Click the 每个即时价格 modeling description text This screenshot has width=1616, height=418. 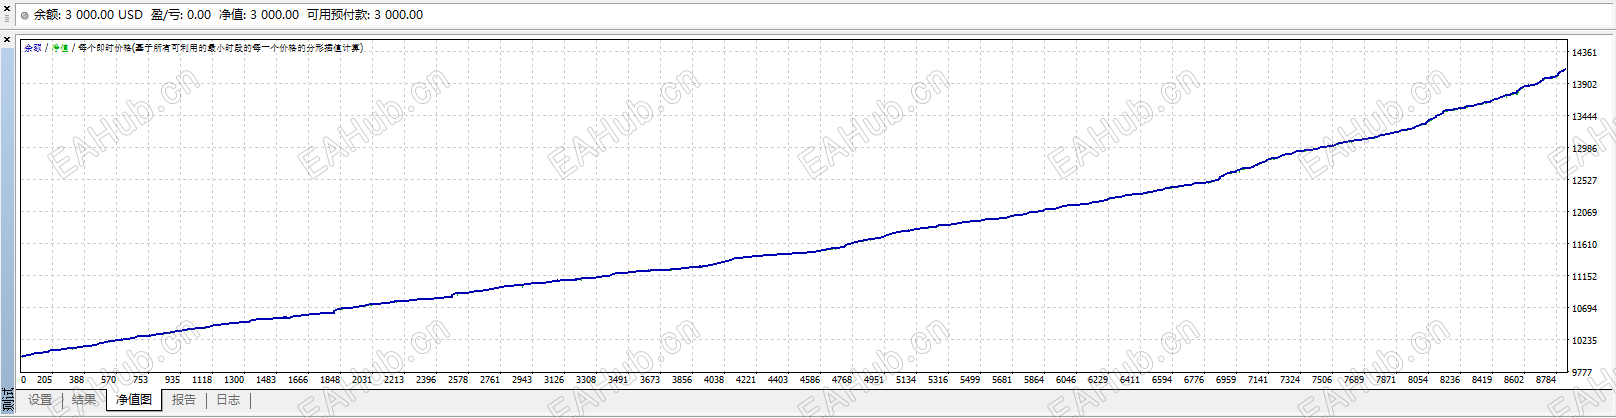[220, 48]
